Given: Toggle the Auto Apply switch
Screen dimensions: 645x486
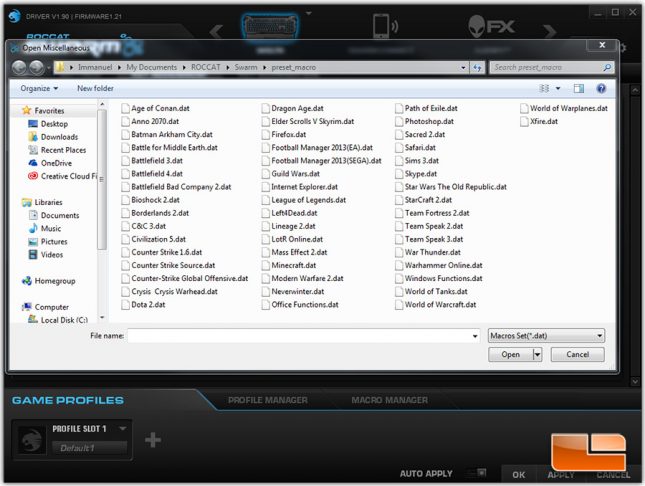Looking at the screenshot, I should (477, 473).
